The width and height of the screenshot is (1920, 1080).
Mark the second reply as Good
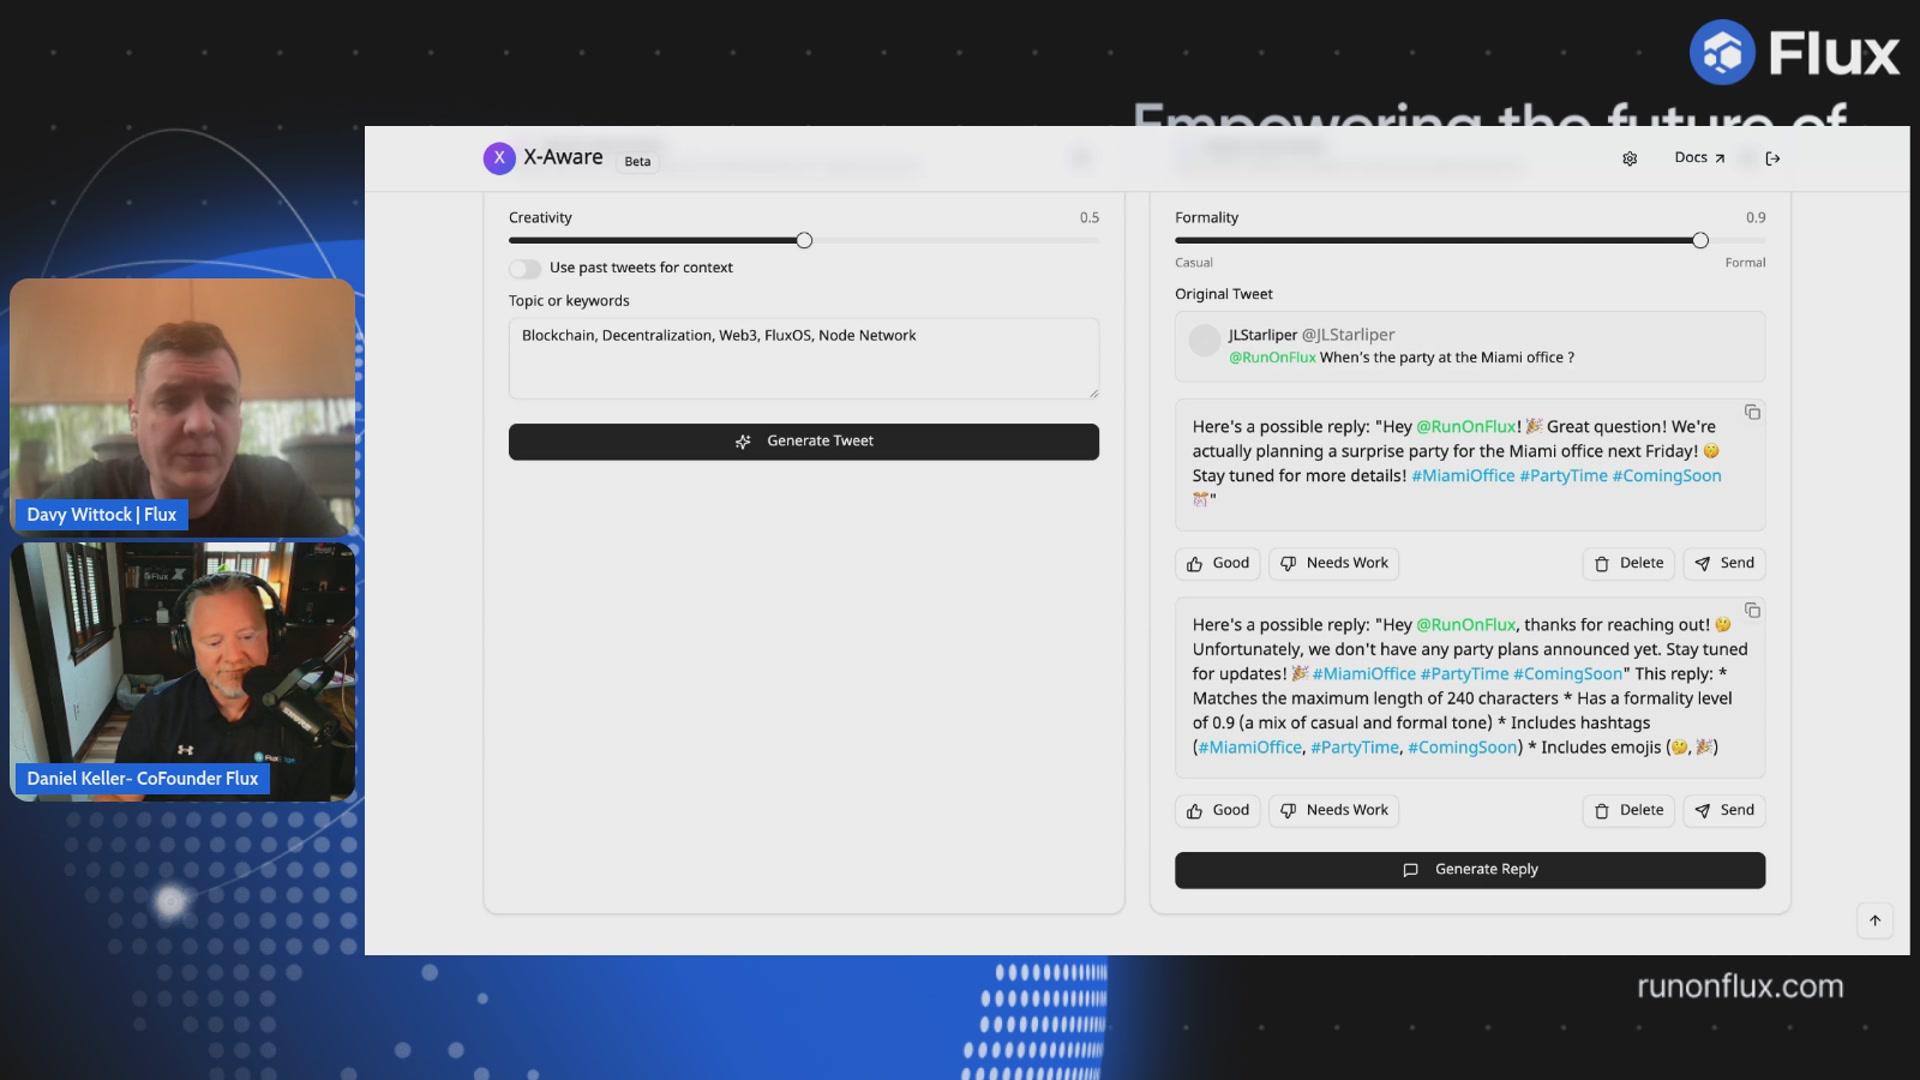(1217, 810)
